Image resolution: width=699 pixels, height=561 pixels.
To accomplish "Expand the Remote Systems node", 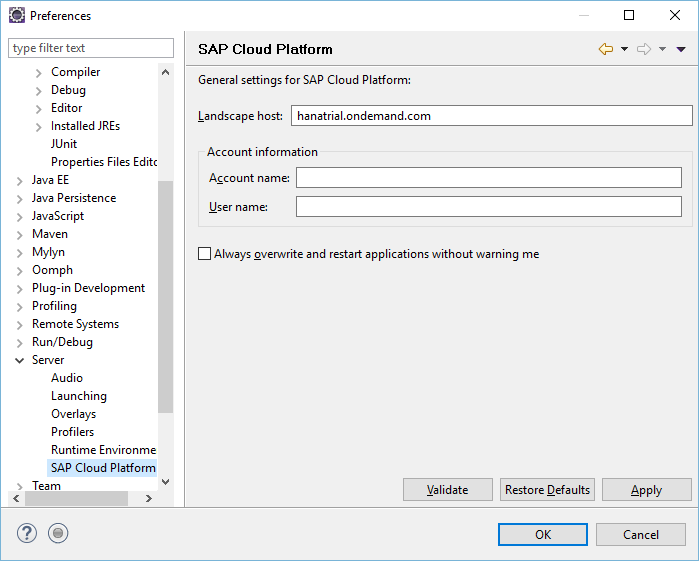I will coord(20,325).
